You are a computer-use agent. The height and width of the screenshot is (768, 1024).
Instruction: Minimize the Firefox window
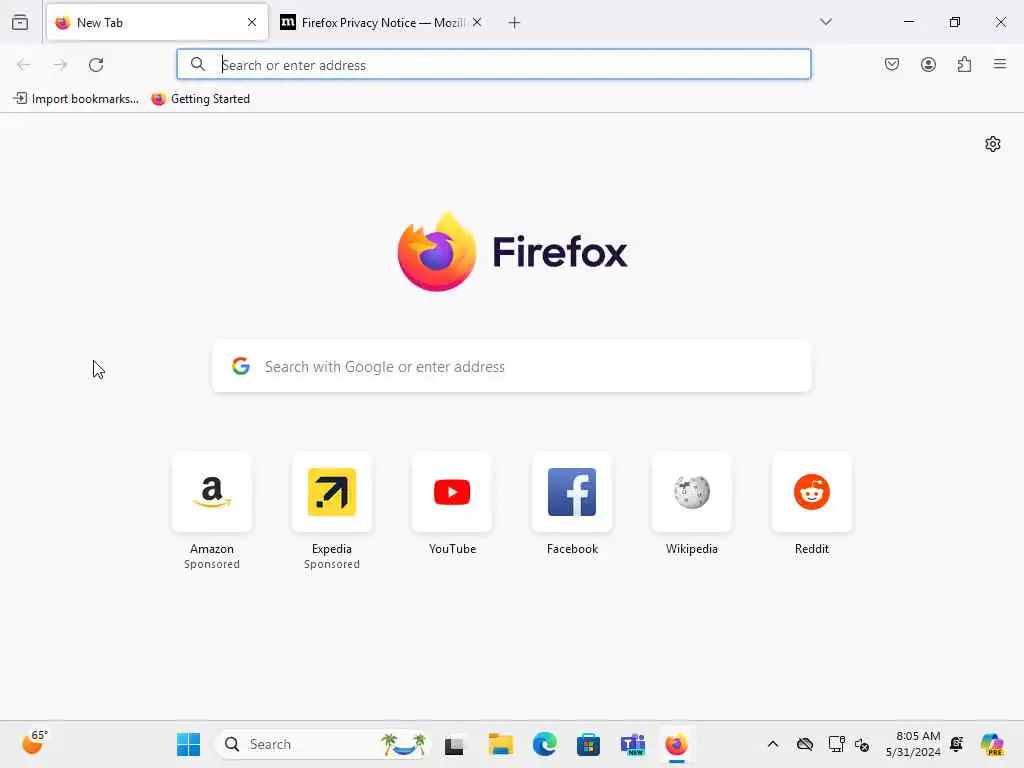(x=909, y=22)
